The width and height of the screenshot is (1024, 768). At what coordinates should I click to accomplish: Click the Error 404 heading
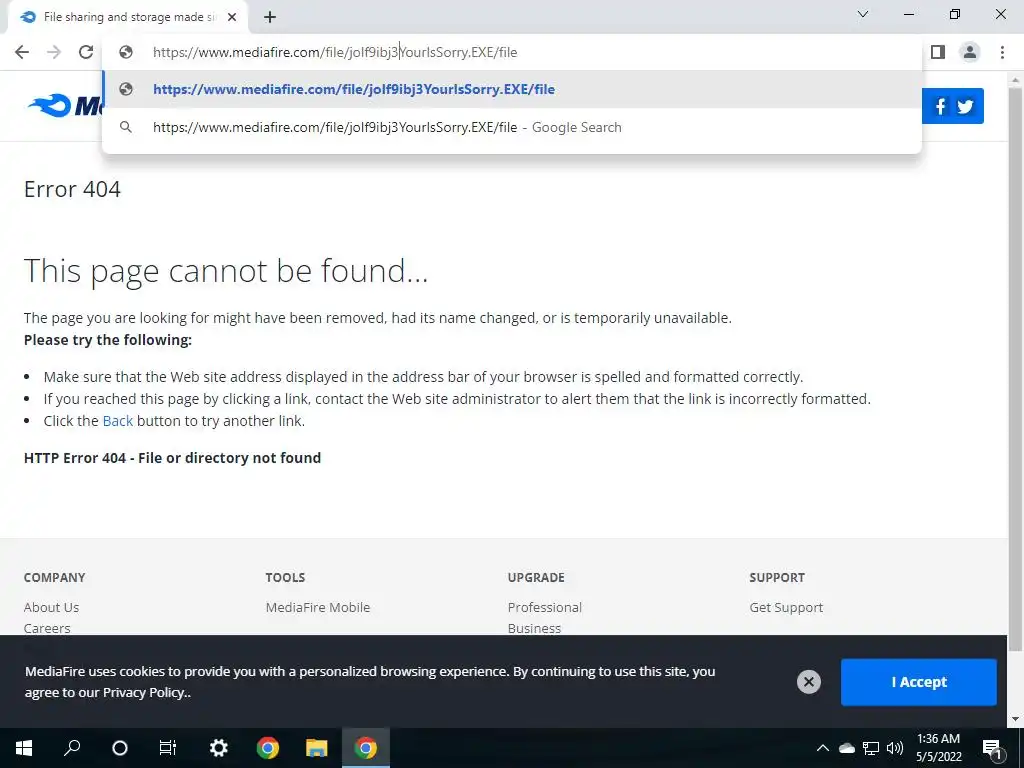[72, 189]
